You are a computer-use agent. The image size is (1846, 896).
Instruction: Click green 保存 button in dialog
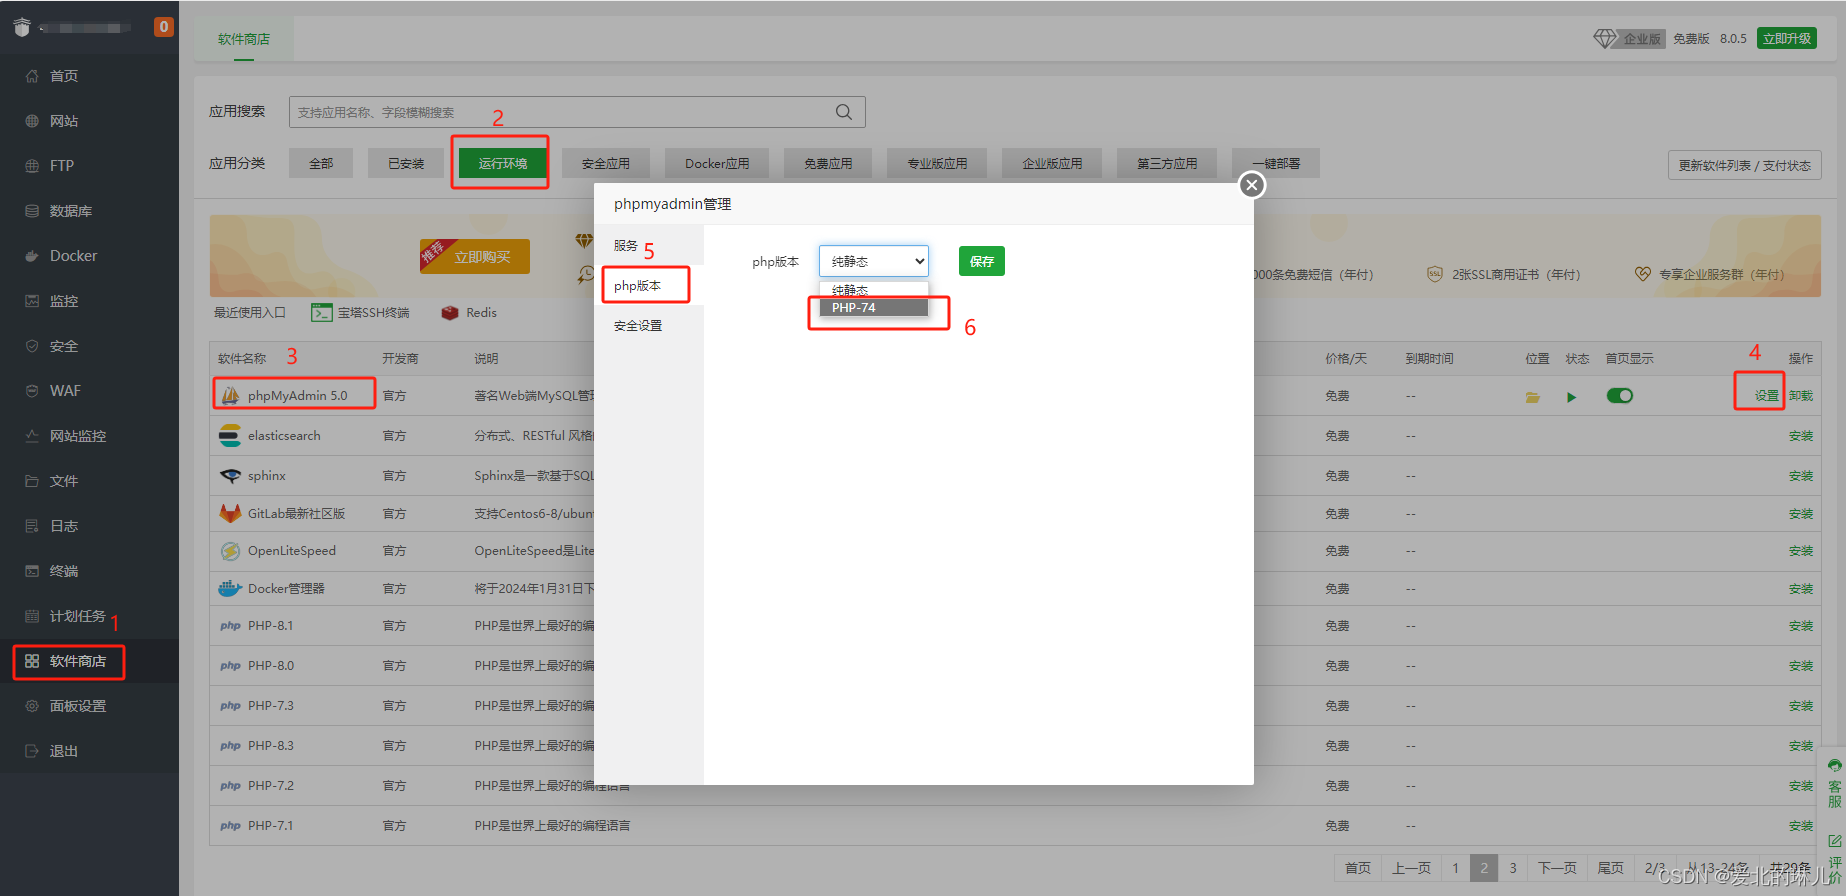(x=982, y=261)
